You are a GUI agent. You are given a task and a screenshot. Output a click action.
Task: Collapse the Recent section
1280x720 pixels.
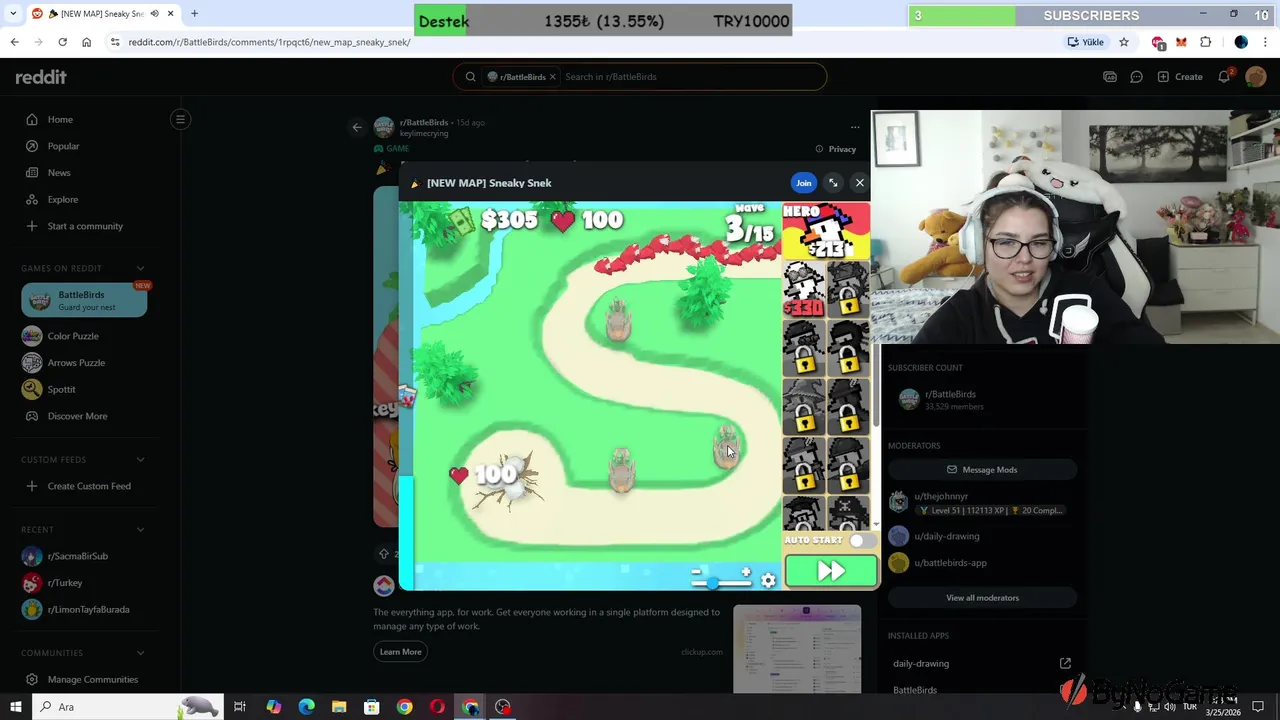(x=140, y=530)
